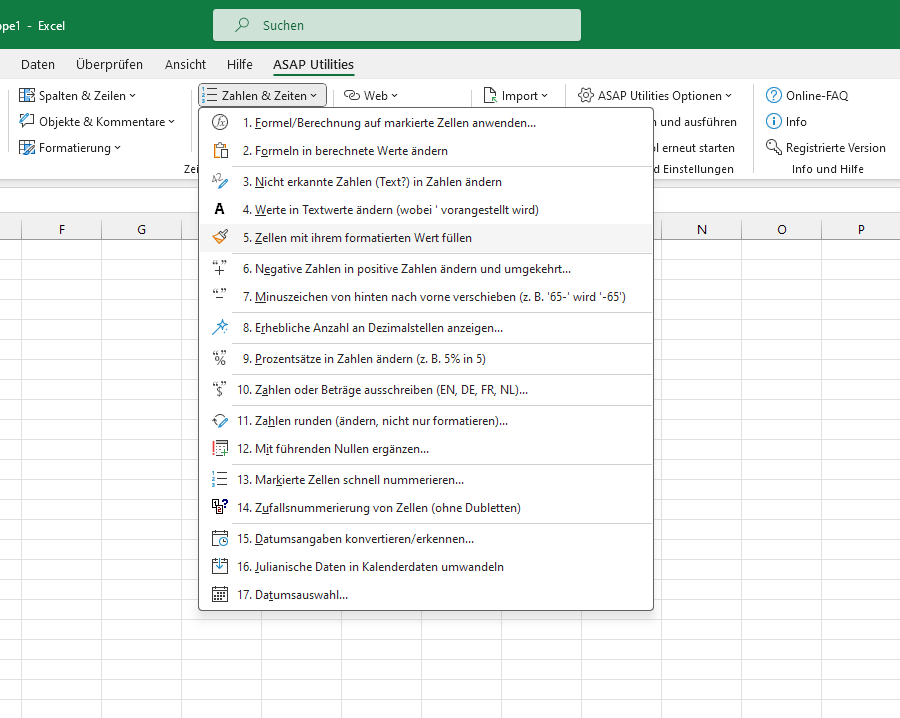Click leading zeros icon in menu
Viewport: 900px width, 718px height.
click(220, 448)
